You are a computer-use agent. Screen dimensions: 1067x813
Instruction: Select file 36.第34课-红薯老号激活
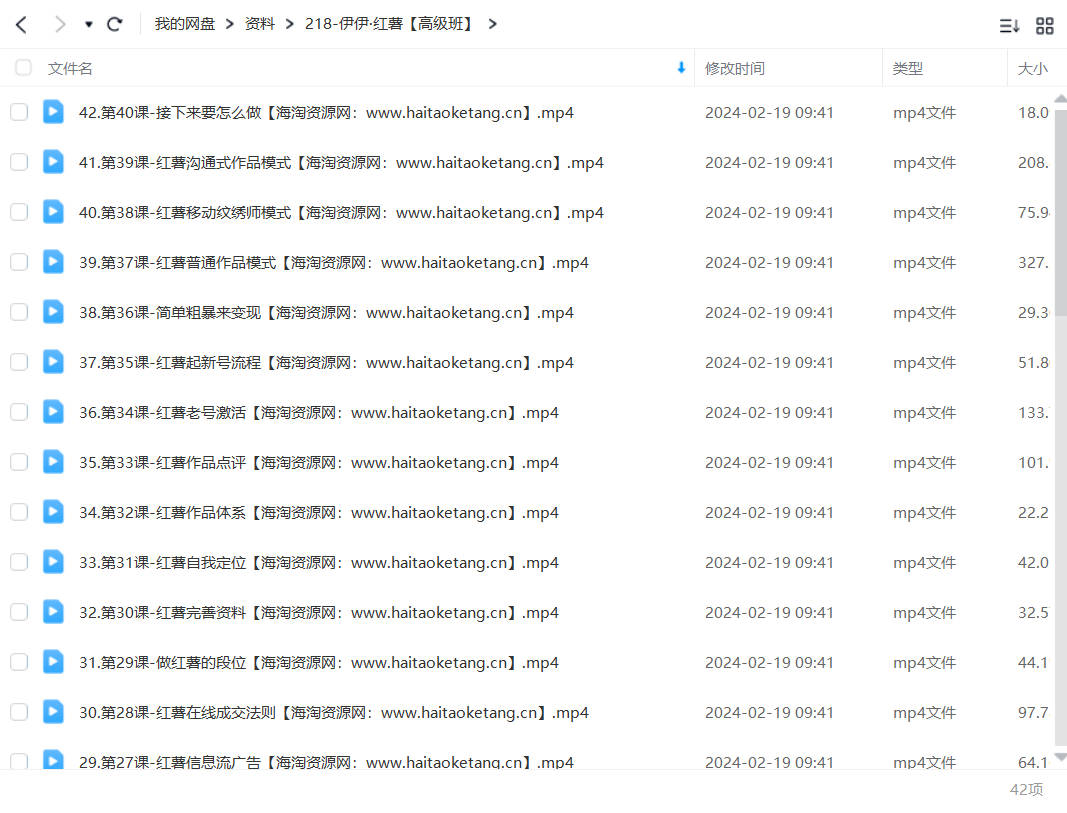pyautogui.click(x=318, y=413)
